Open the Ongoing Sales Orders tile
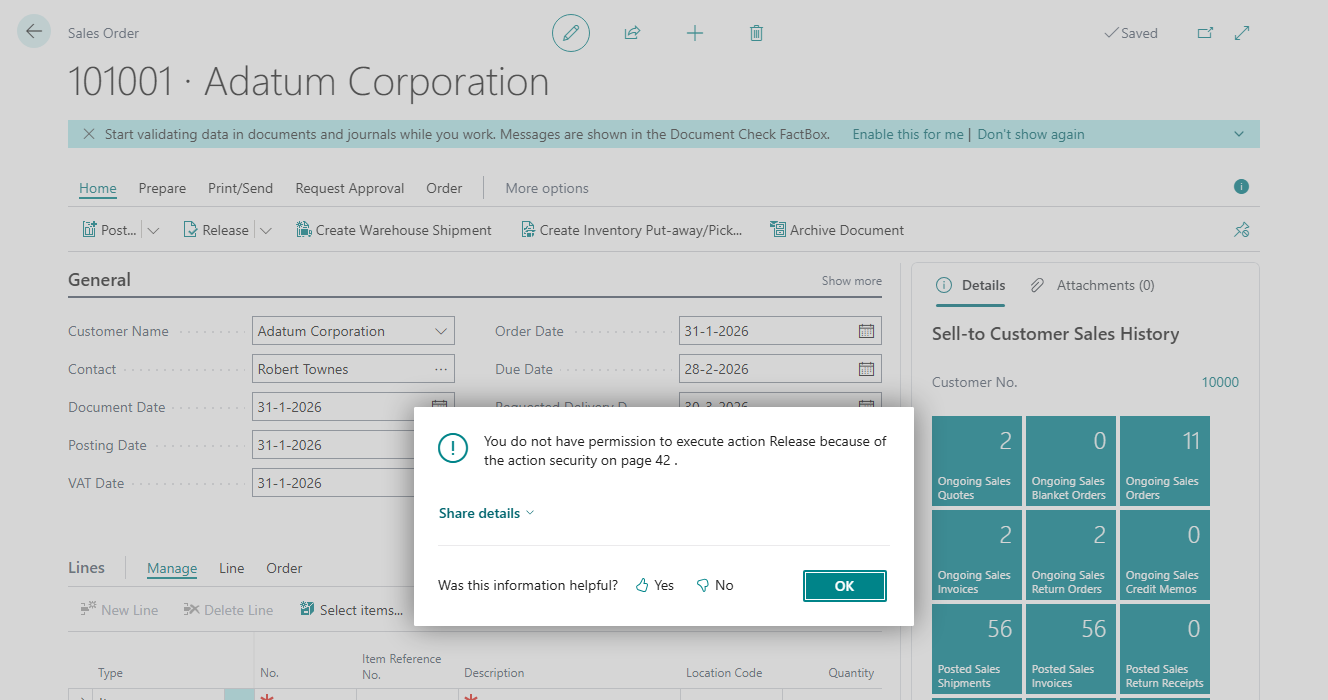This screenshot has height=700, width=1328. tap(1165, 461)
